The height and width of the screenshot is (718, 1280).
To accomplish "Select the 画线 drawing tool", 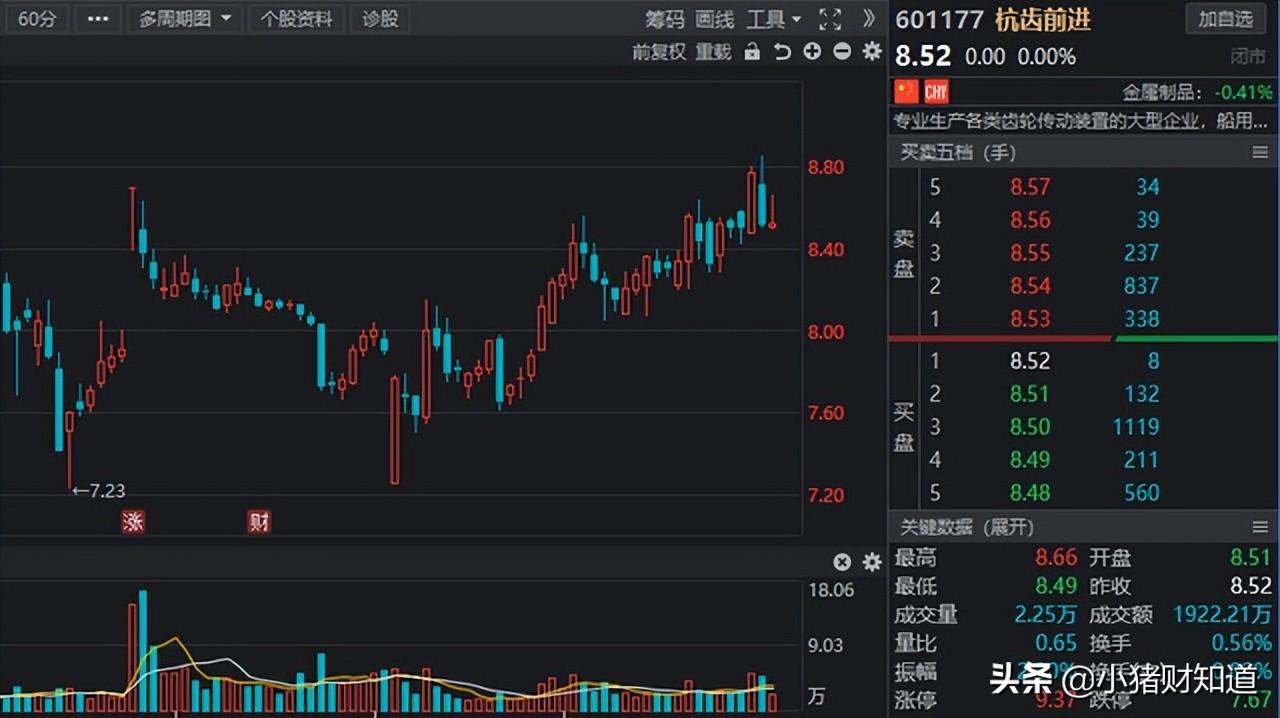I will click(x=714, y=18).
